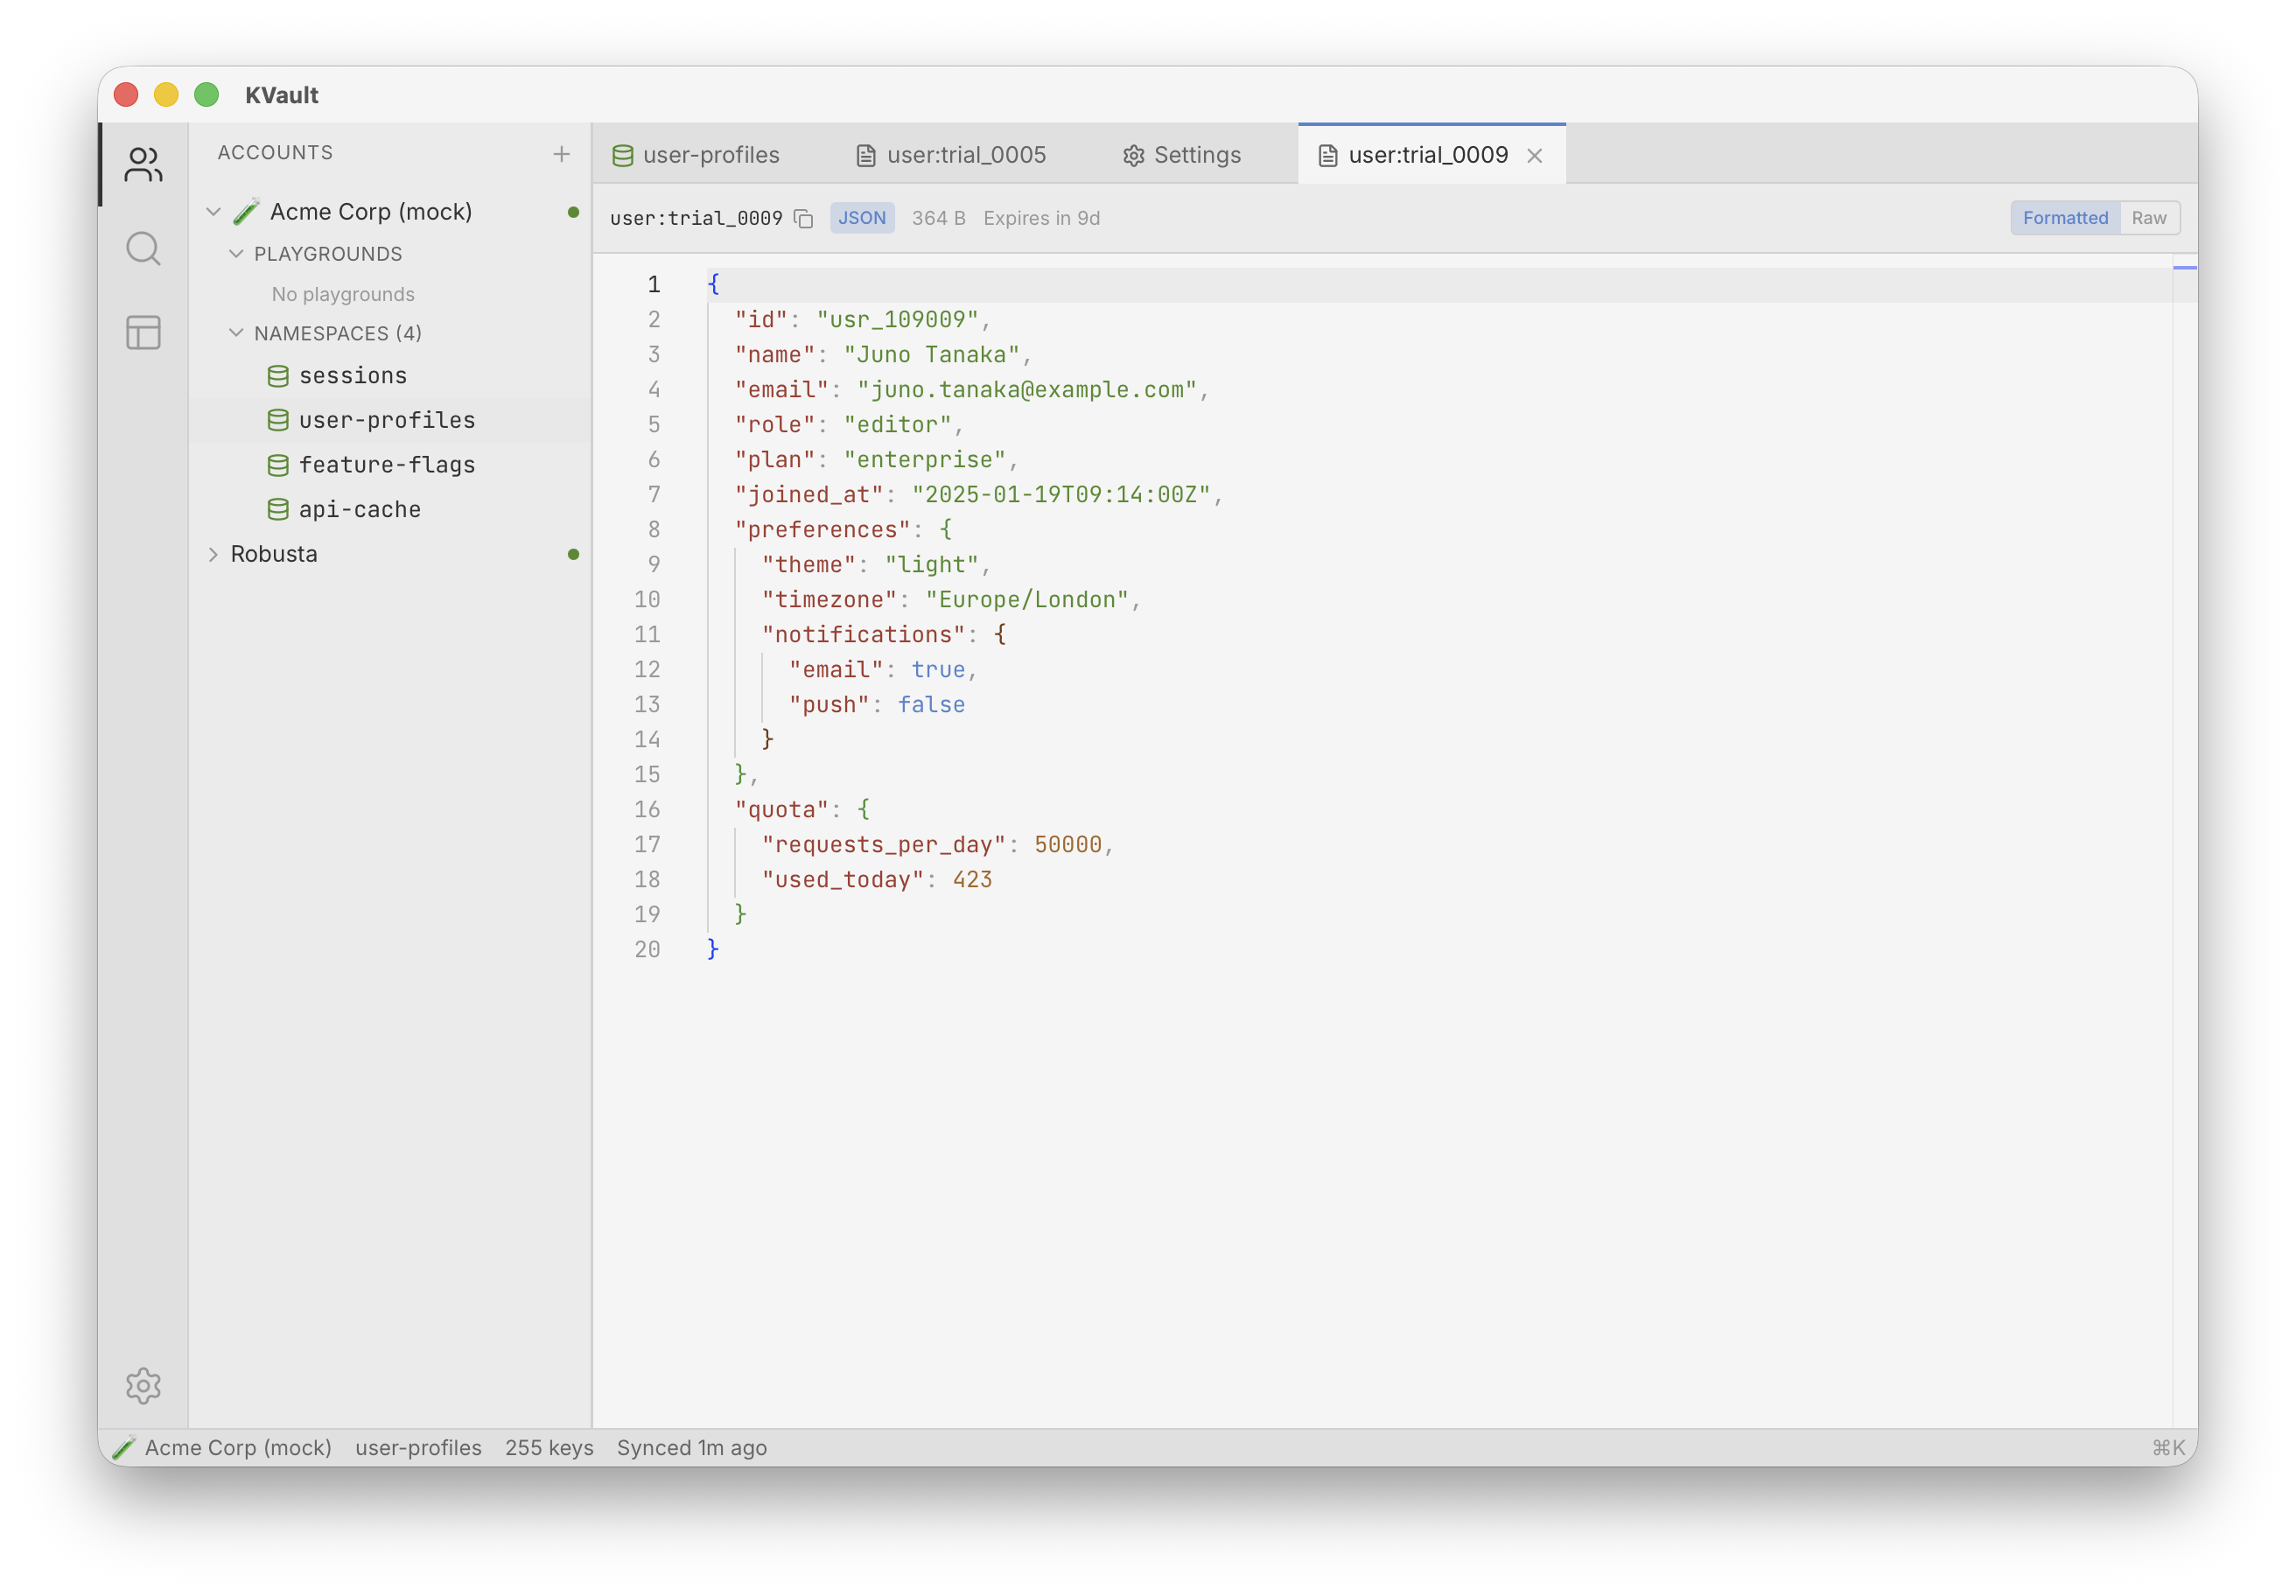The image size is (2296, 1596).
Task: Click the sessions namespace database icon
Action: [x=278, y=376]
